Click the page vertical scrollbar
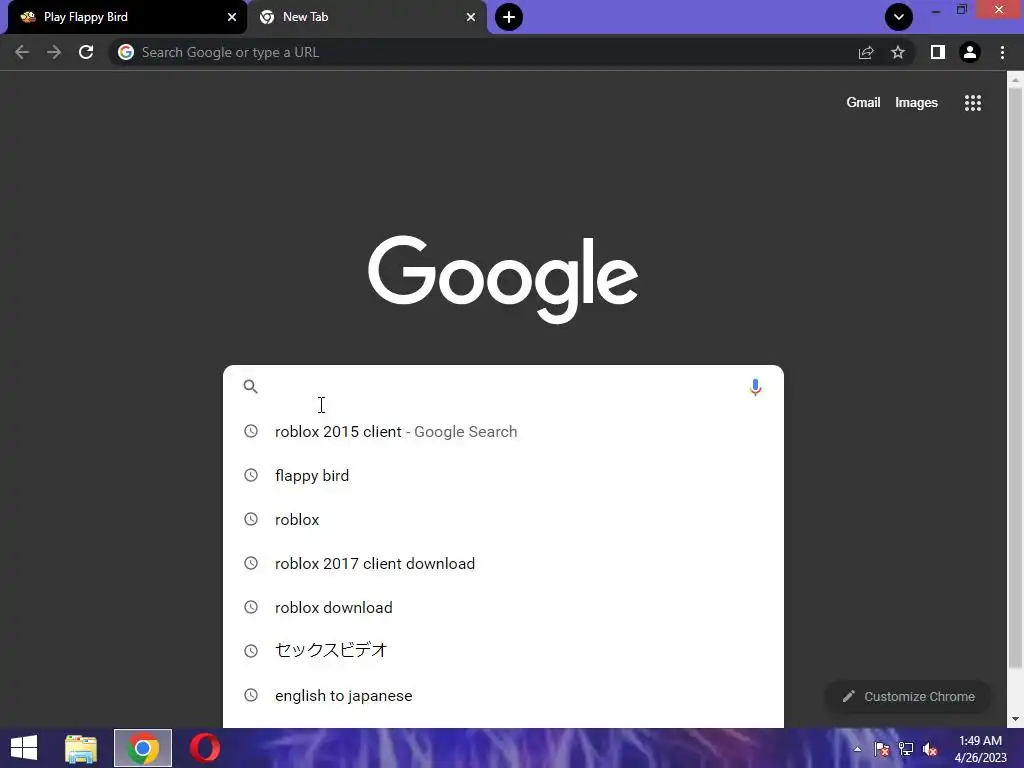The width and height of the screenshot is (1024, 768). pos(1015,379)
